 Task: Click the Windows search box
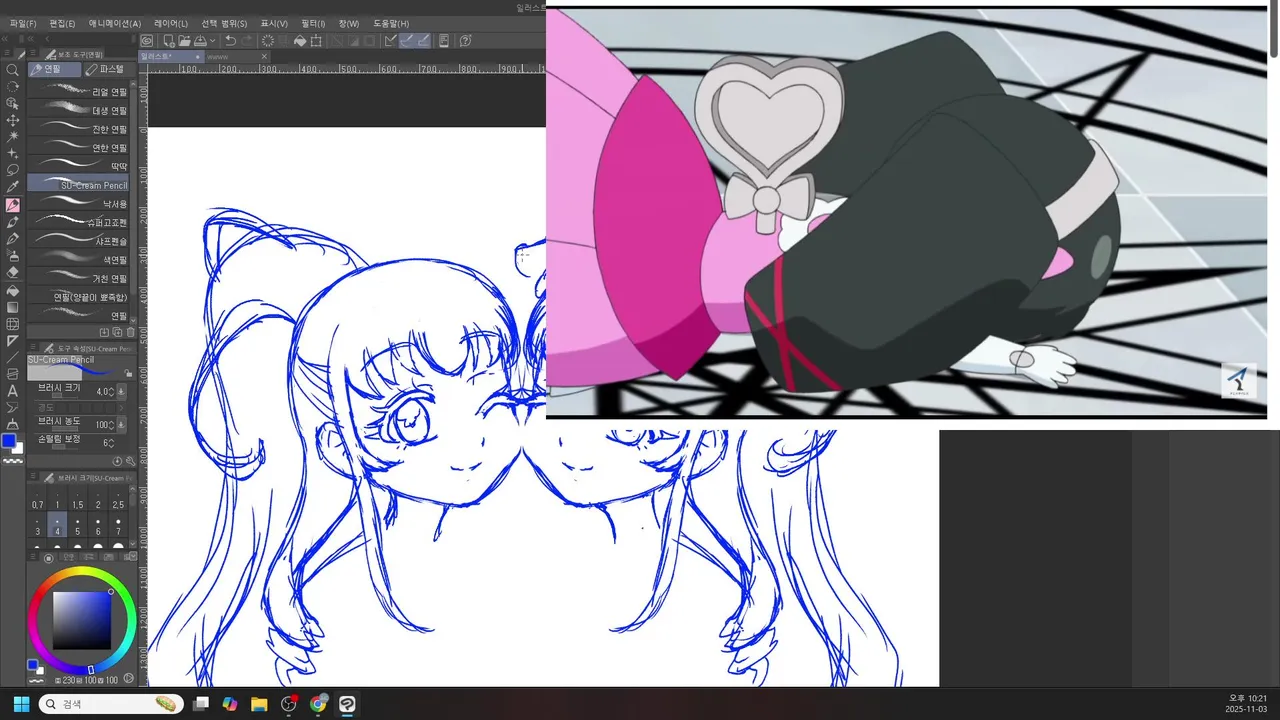(x=111, y=704)
